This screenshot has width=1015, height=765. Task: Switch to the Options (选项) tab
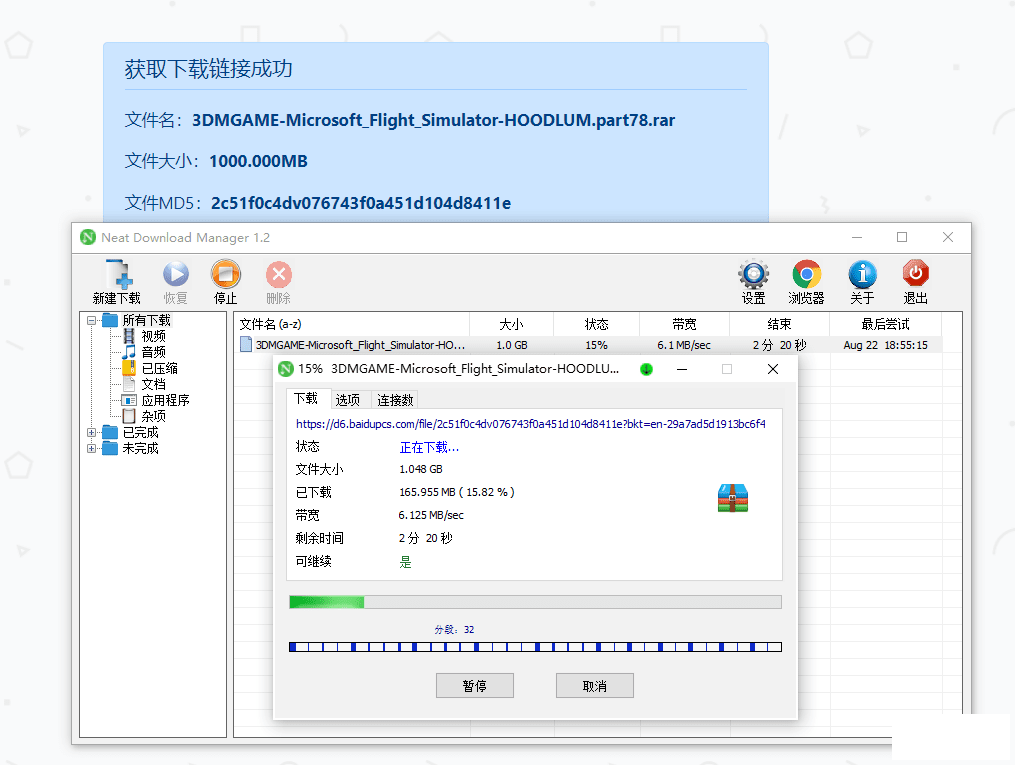click(x=348, y=400)
